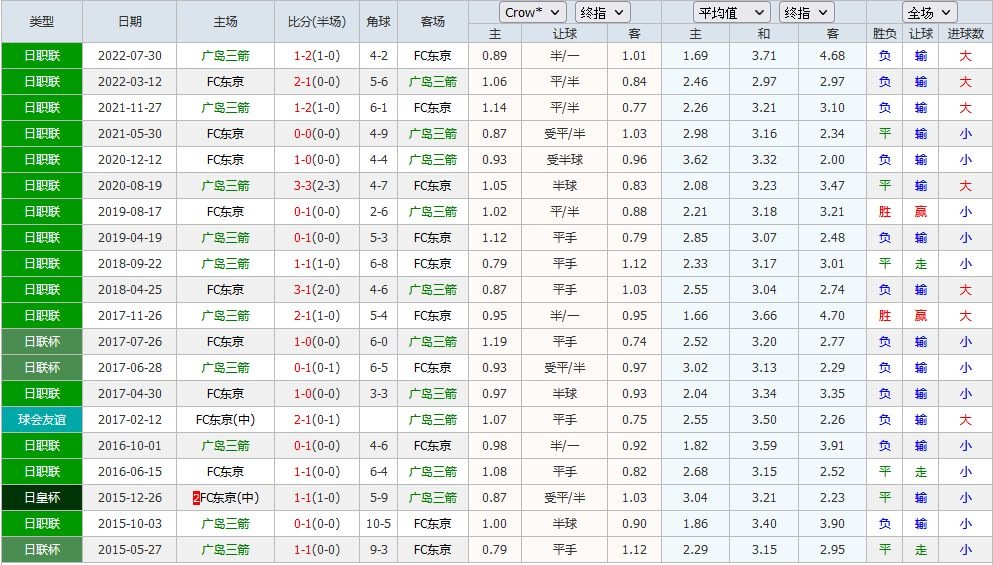Click average home odds 3.62 in 2020-12-12 row

695,160
